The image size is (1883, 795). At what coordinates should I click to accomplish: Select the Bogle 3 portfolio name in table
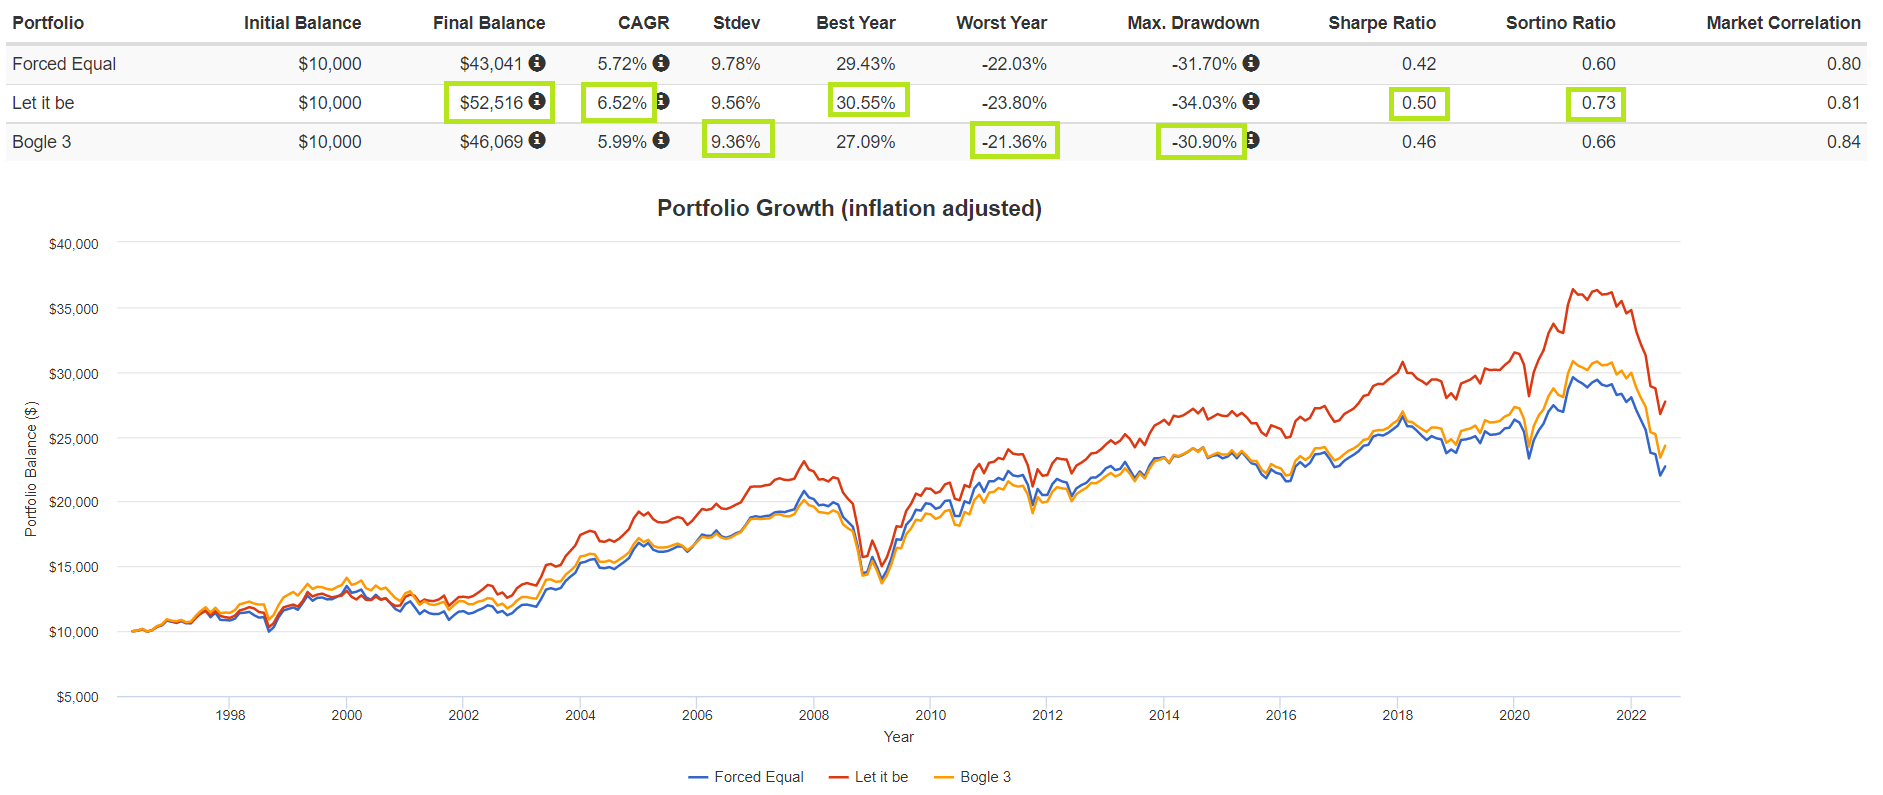tap(42, 142)
